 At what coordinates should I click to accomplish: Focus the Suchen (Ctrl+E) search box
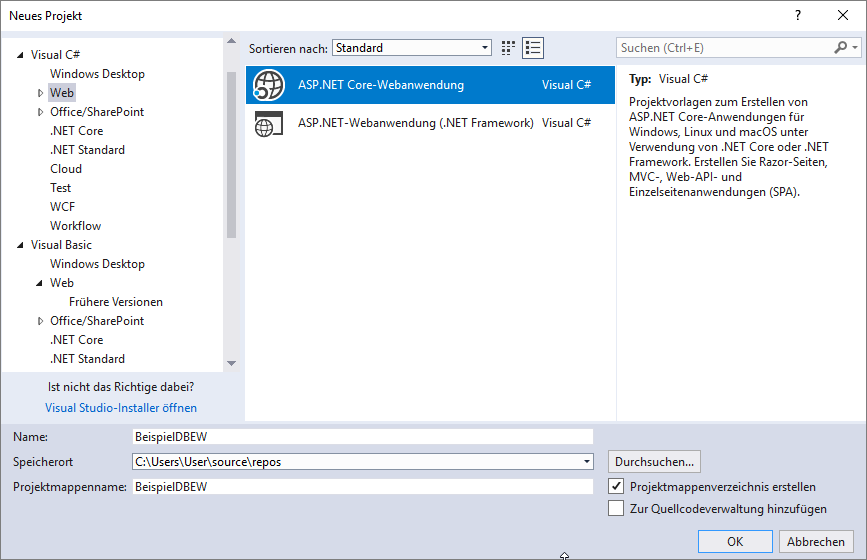point(724,48)
